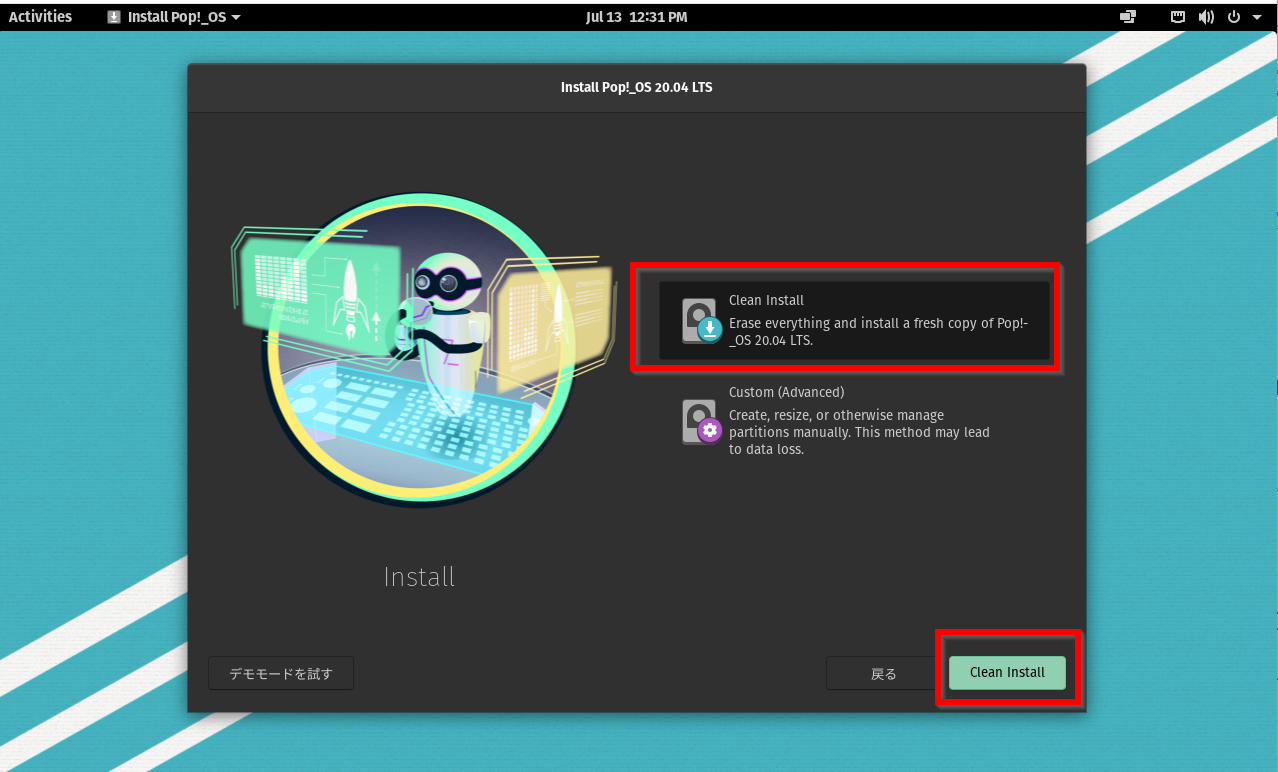The height and width of the screenshot is (772, 1278).
Task: Select the Clean Install option
Action: click(854, 320)
